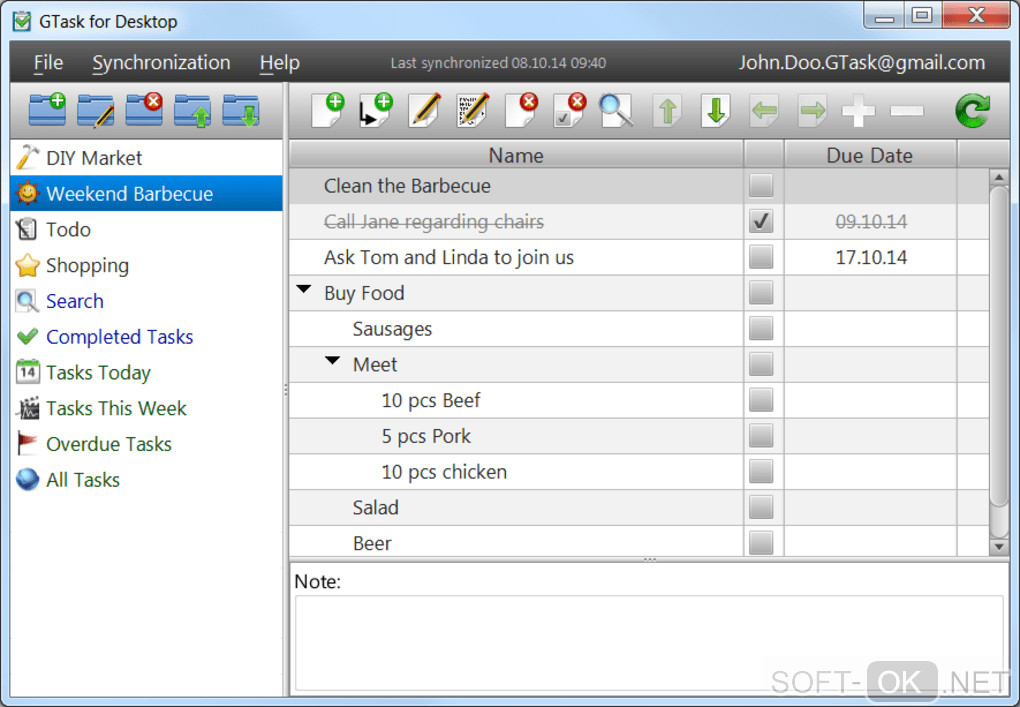Screen dimensions: 1020x707
Task: Click the delete task icon
Action: pyautogui.click(x=521, y=110)
